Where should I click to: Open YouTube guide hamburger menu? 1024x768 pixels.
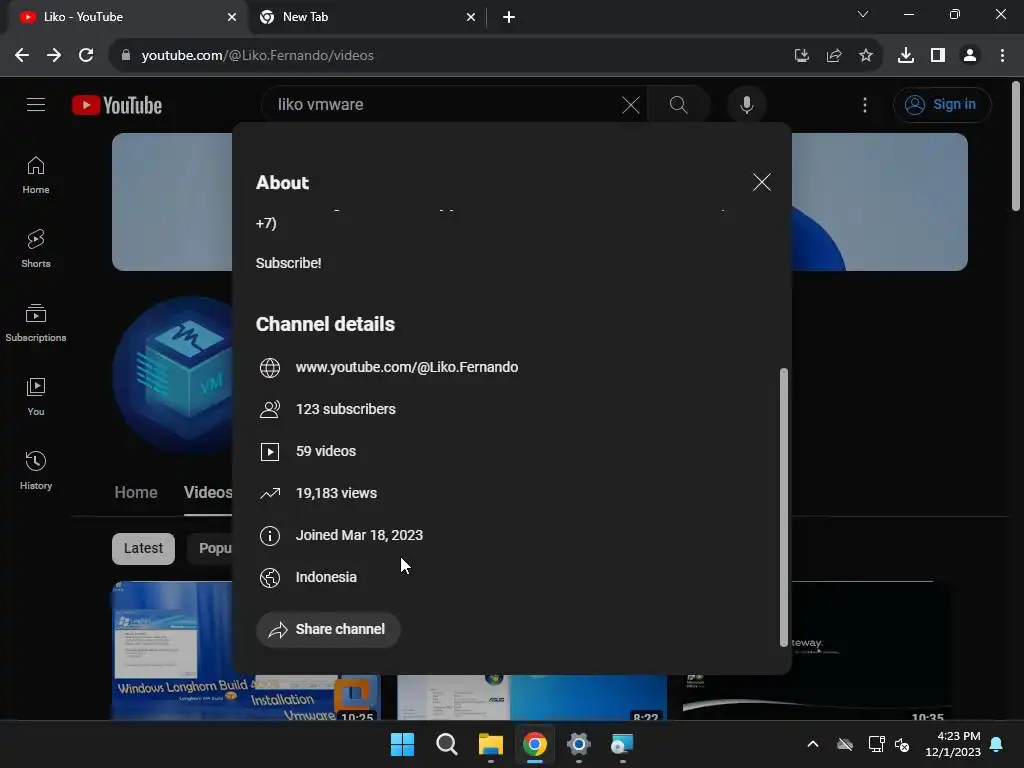tap(36, 104)
